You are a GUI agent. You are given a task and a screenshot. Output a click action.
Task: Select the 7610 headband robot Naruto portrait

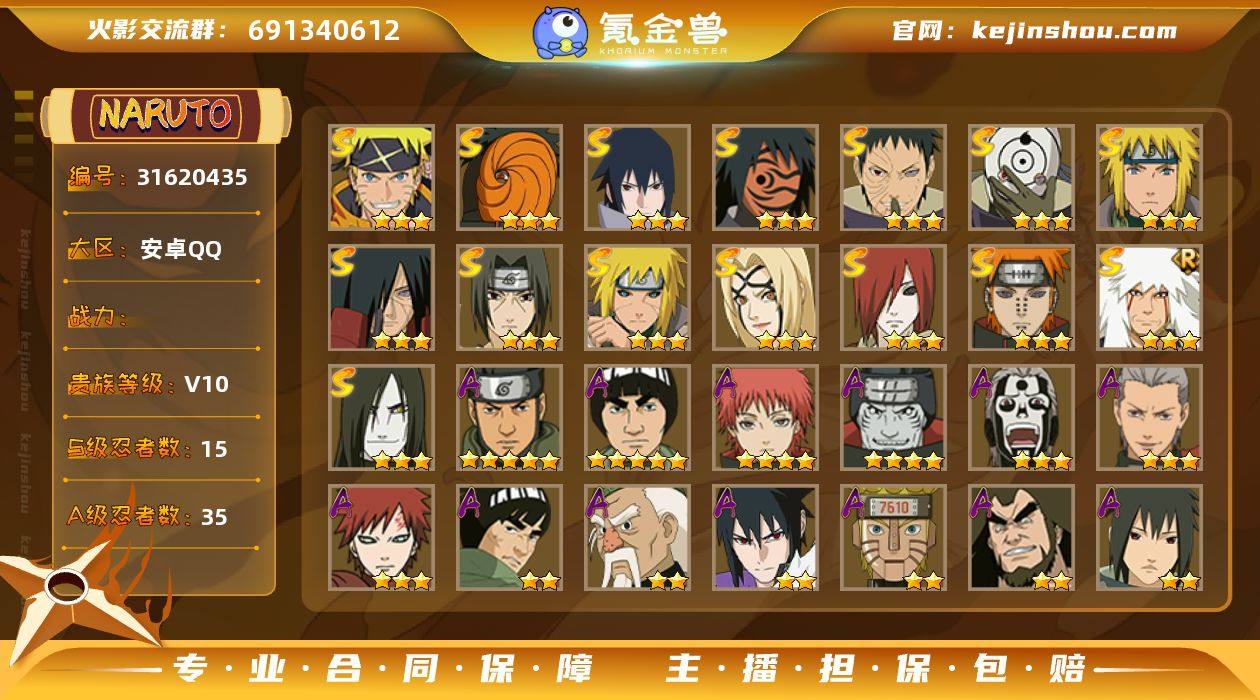point(893,538)
